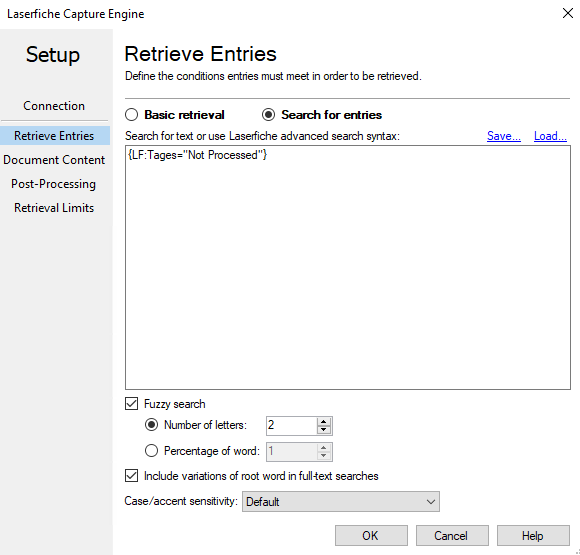Select the Basic retrieval option
This screenshot has height=555, width=580.
(x=131, y=115)
